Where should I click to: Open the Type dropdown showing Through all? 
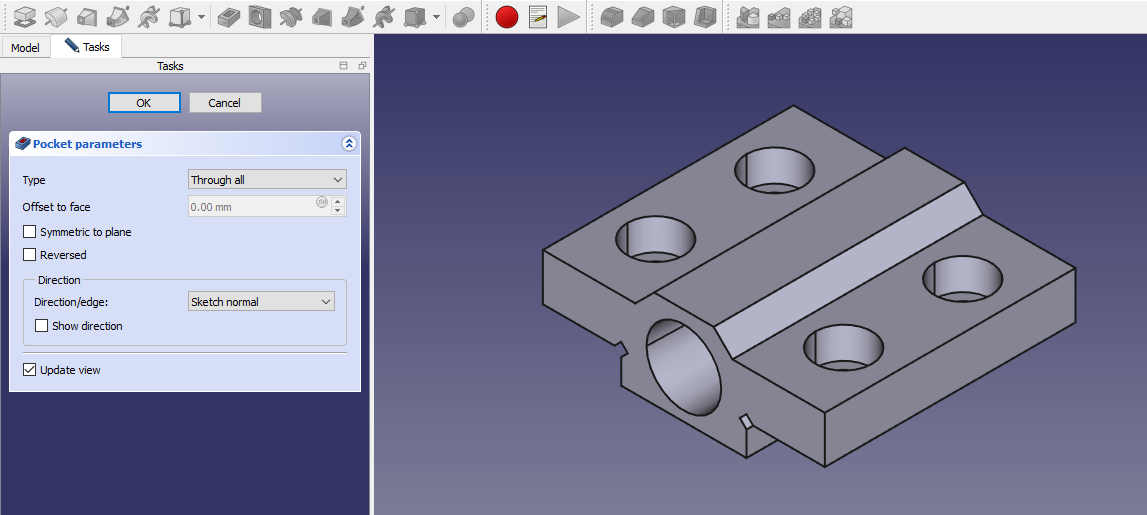point(267,180)
